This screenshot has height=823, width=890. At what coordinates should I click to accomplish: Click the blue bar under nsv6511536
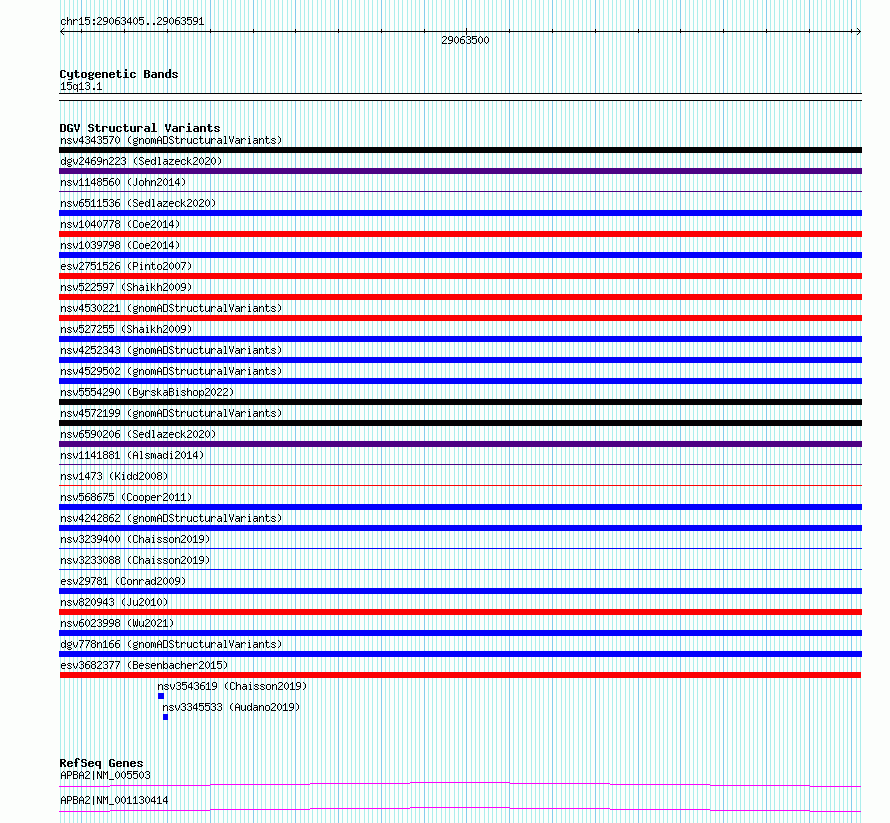point(460,213)
